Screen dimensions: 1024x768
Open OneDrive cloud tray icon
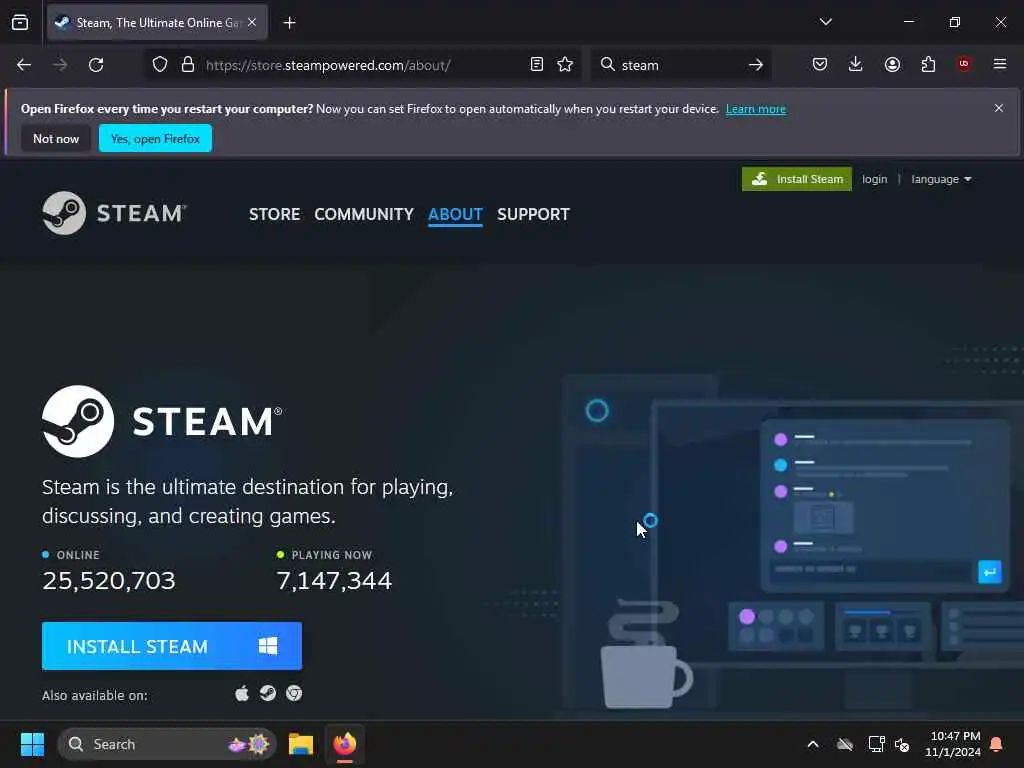tap(844, 744)
